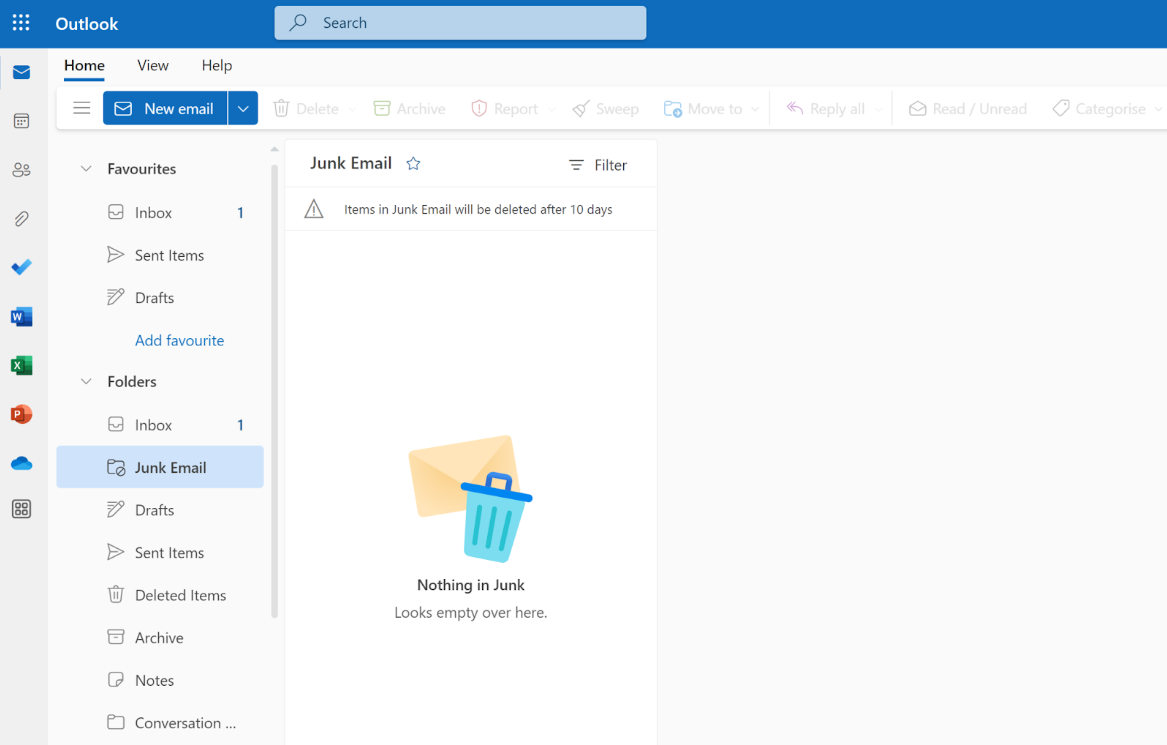Switch to the View tab
This screenshot has width=1167, height=745.
(152, 65)
